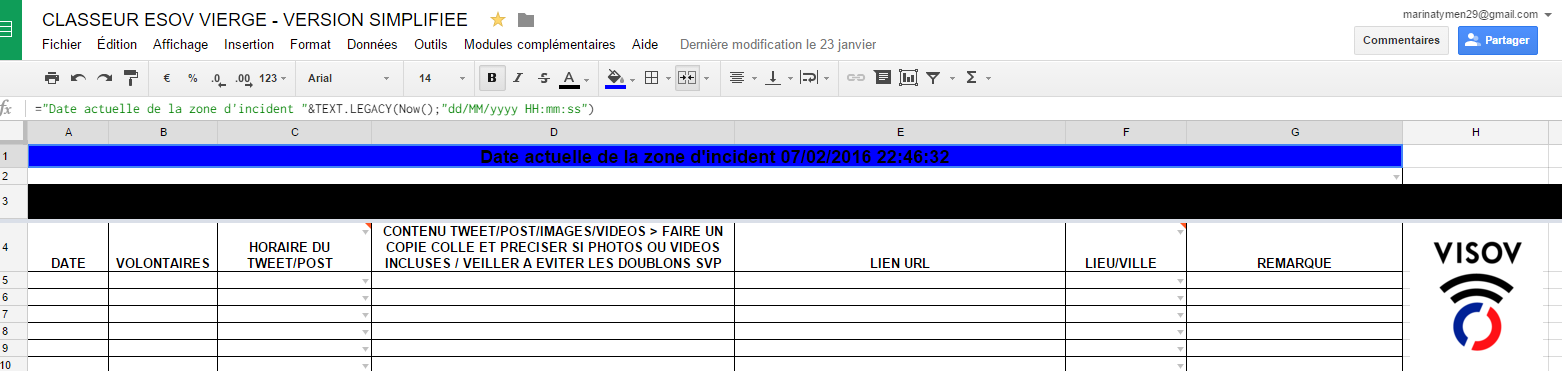Screen dimensions: 1562x371
Task: Click the Partager button
Action: 1498,40
